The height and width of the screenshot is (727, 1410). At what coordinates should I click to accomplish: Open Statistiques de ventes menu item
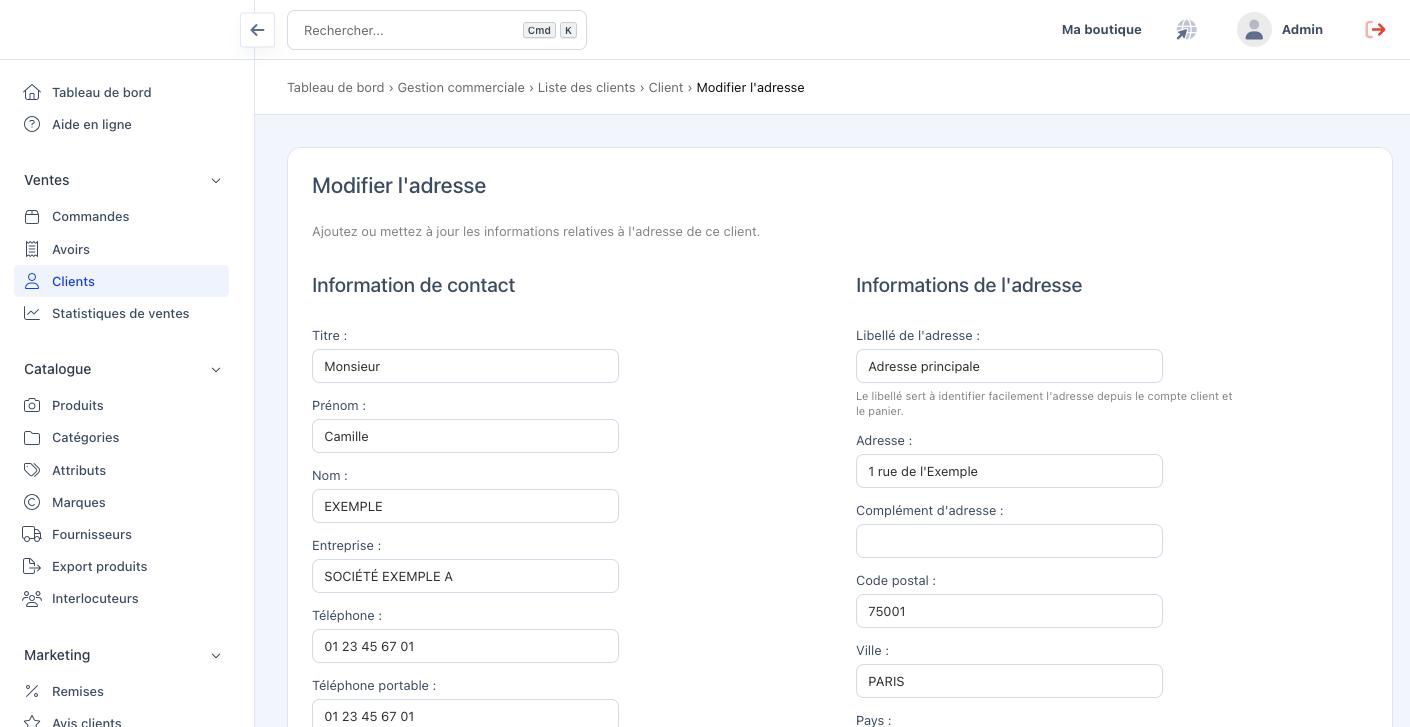122,313
